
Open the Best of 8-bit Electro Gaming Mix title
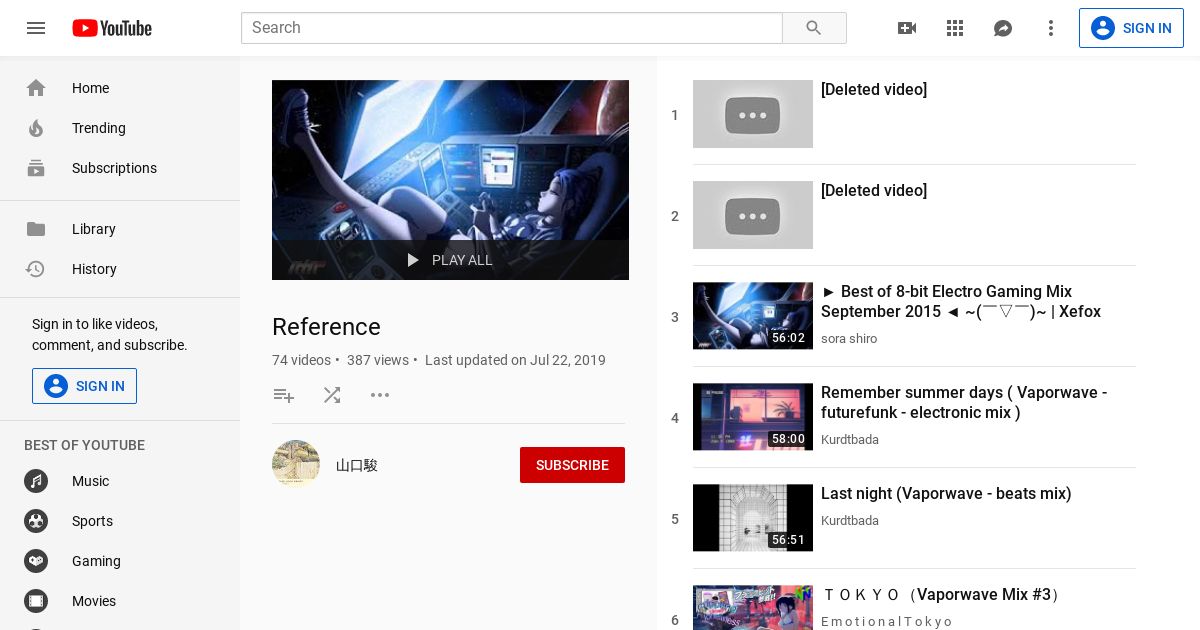(x=961, y=302)
